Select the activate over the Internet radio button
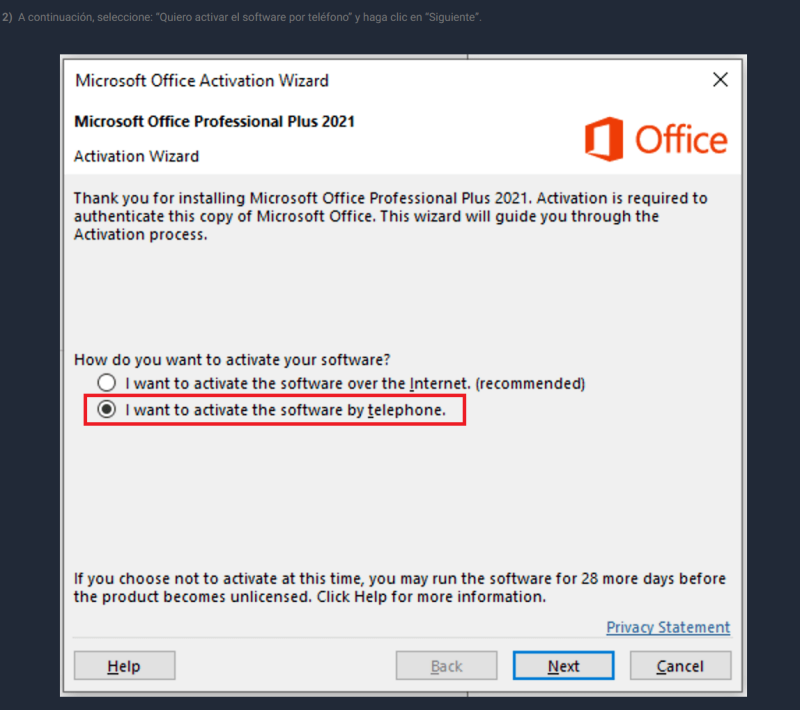The height and width of the screenshot is (710, 800). tap(107, 383)
